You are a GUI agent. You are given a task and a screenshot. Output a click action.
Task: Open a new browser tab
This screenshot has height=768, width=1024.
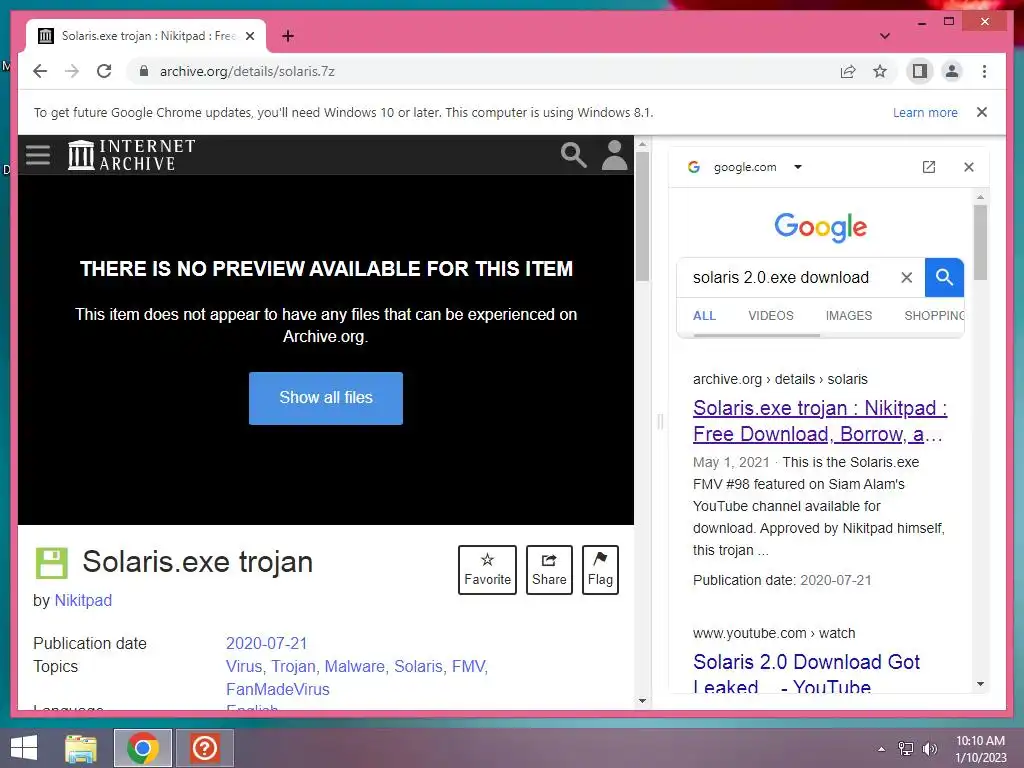point(288,36)
